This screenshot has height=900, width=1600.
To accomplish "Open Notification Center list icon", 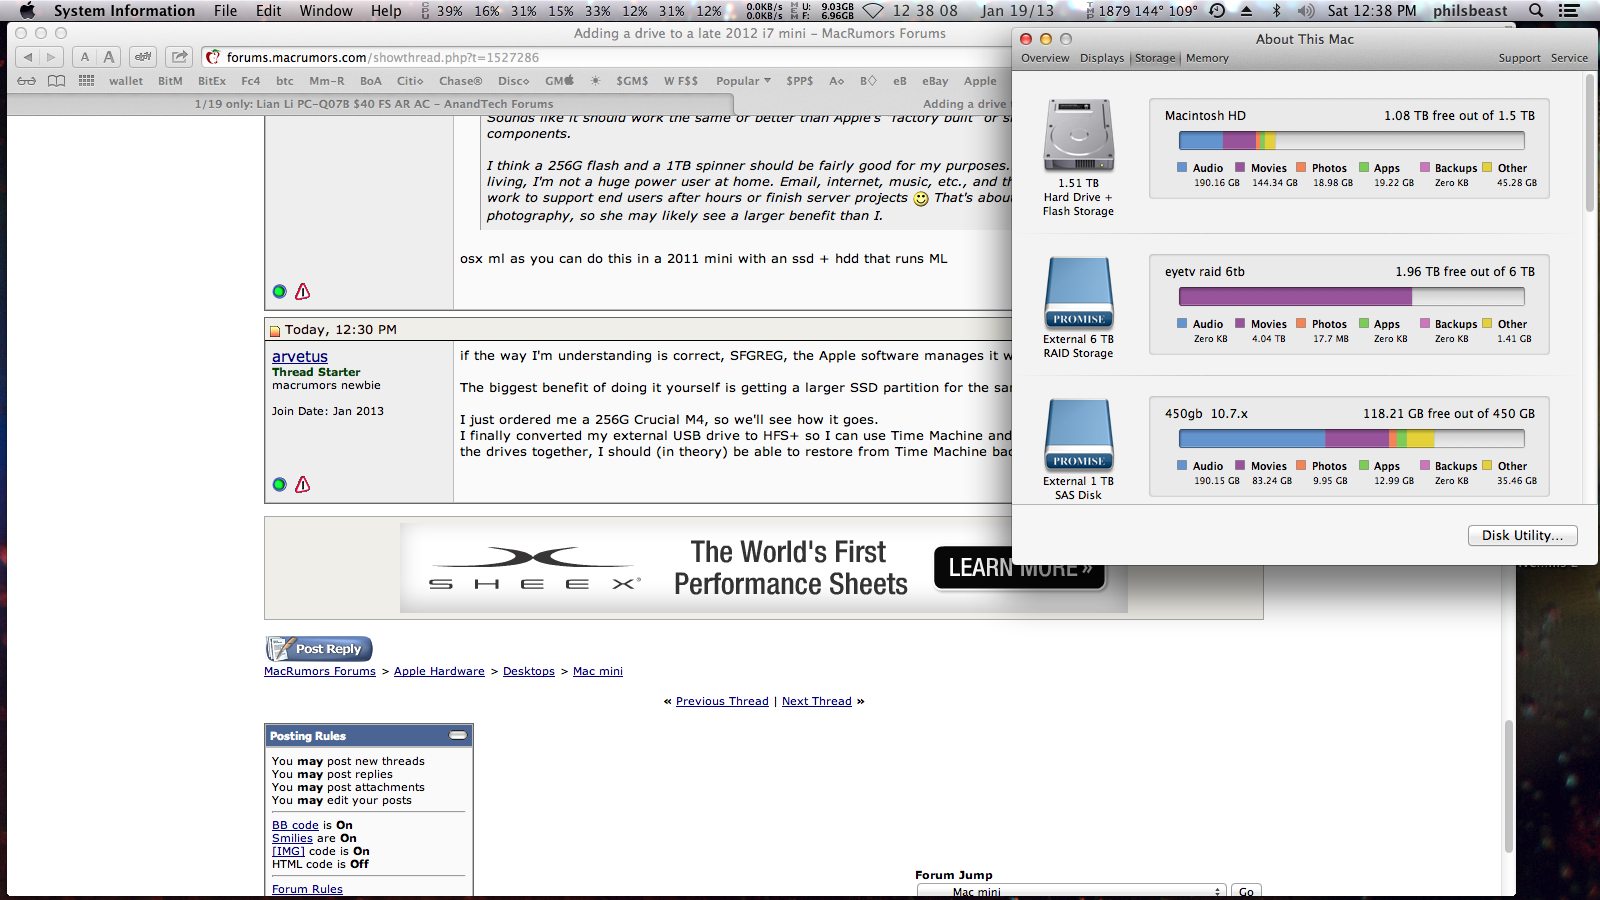I will click(x=1569, y=11).
